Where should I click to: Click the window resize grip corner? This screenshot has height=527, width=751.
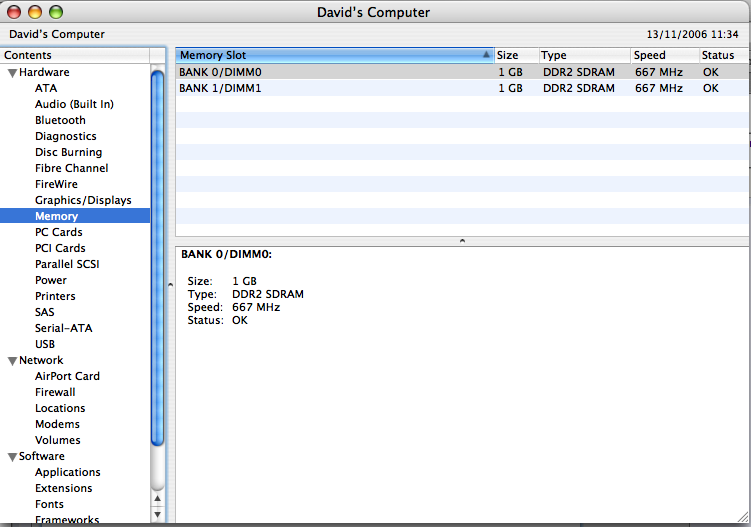pyautogui.click(x=743, y=517)
